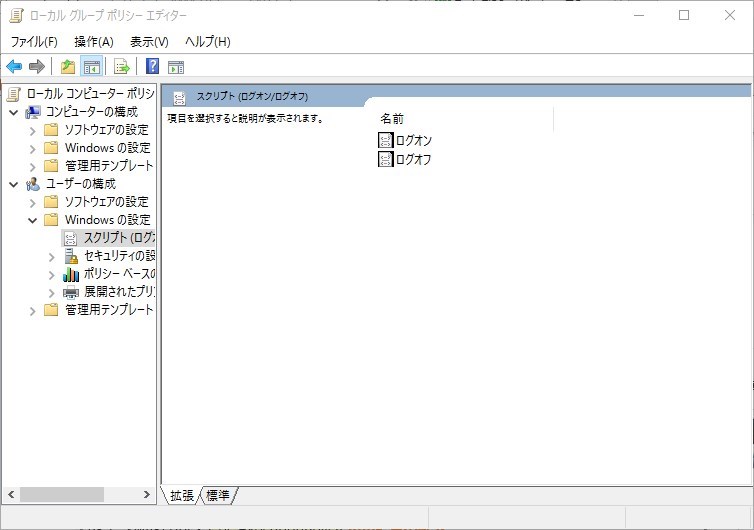The width and height of the screenshot is (754, 530).
Task: Close the policy editor window
Action: click(x=729, y=15)
